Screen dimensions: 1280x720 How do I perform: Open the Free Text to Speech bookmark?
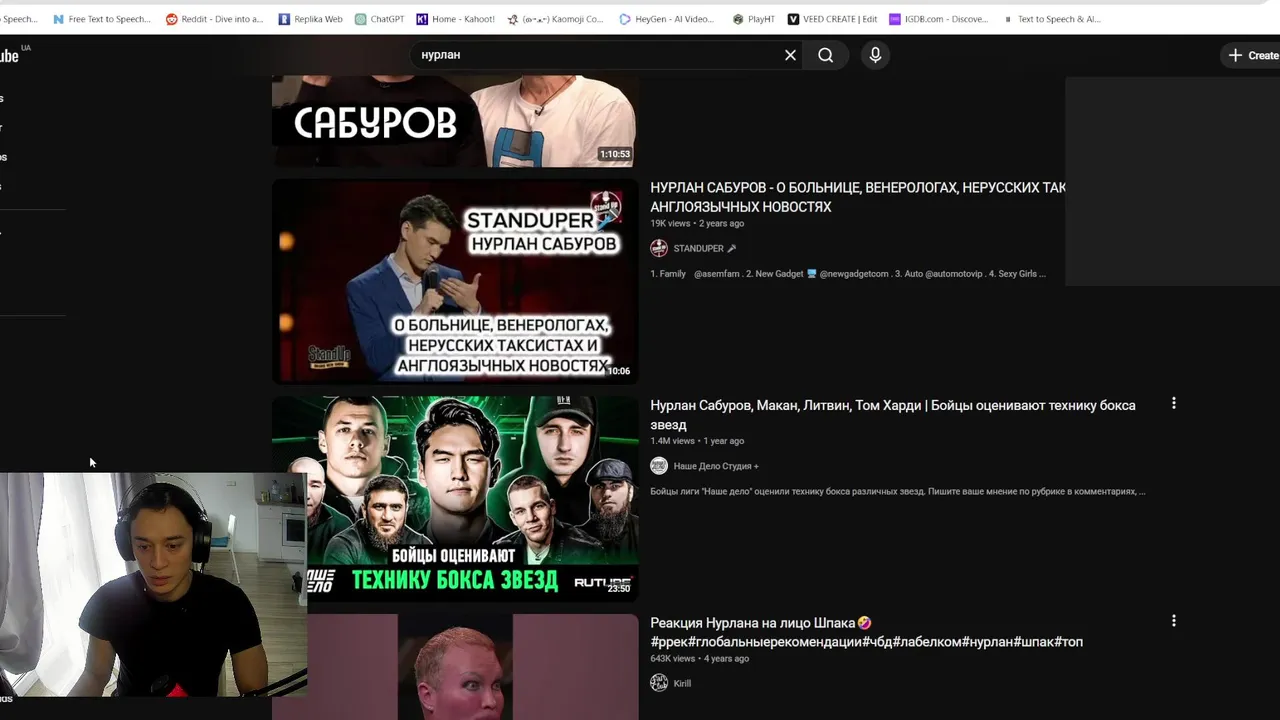[x=101, y=19]
